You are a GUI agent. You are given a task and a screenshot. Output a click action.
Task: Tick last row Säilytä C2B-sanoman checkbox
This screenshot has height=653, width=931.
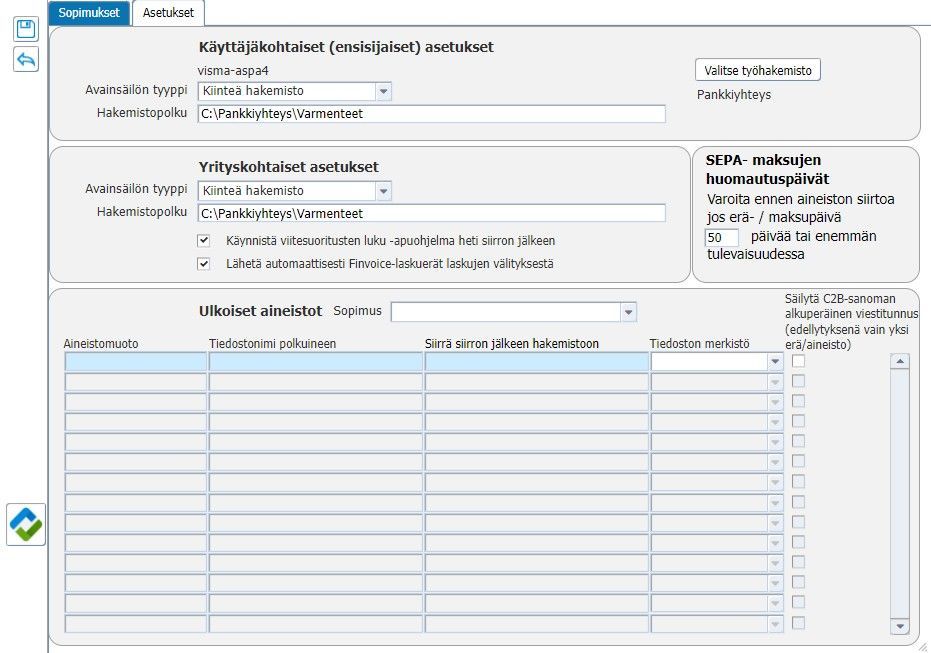(x=799, y=623)
